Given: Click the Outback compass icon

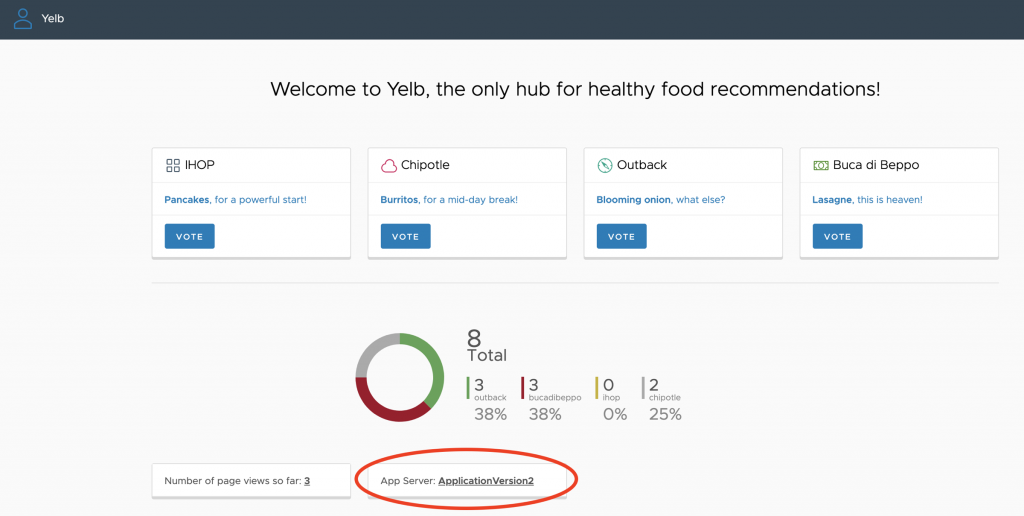Looking at the screenshot, I should pos(605,165).
